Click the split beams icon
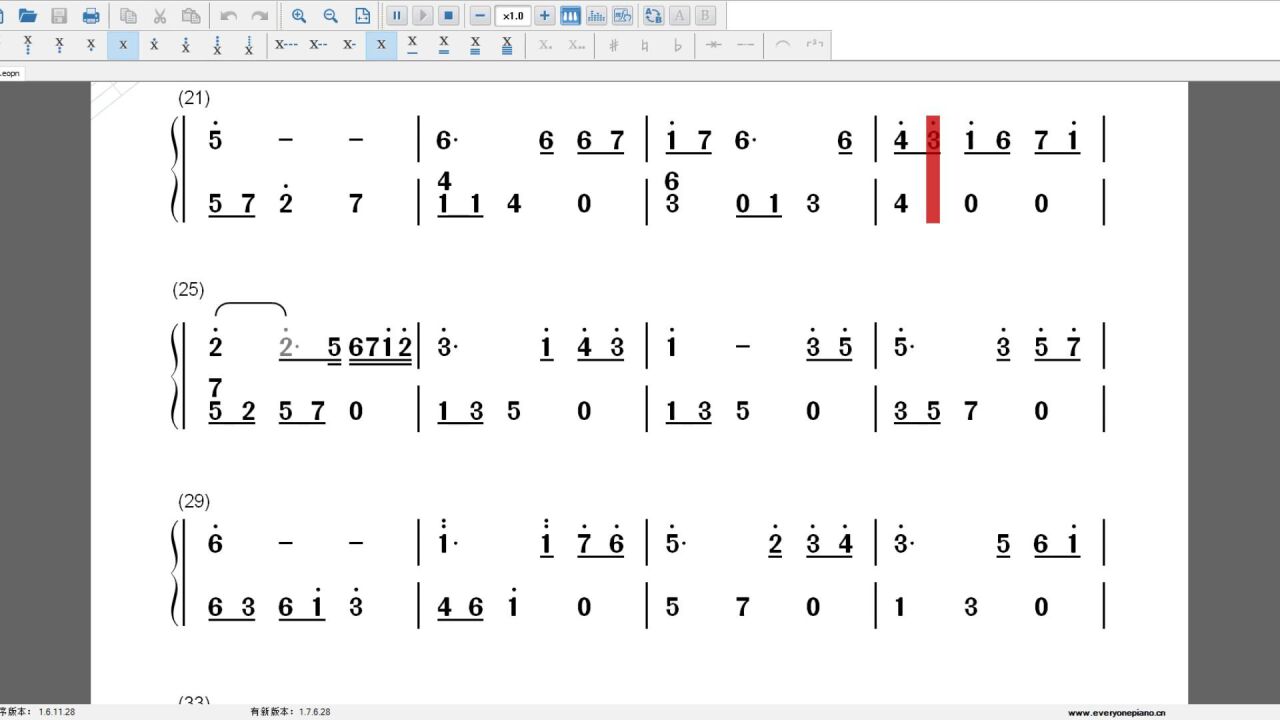The width and height of the screenshot is (1280, 720). tap(745, 45)
